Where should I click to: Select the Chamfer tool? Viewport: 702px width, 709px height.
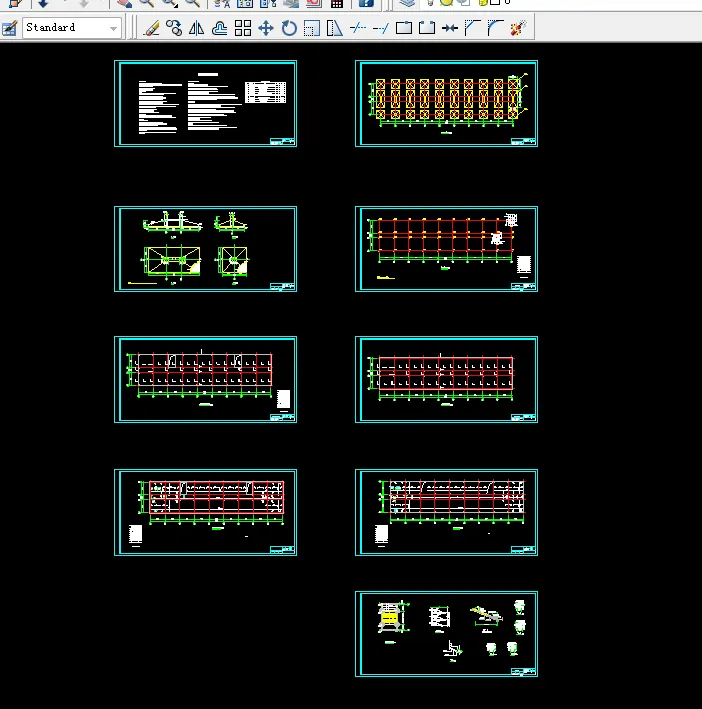coord(472,28)
